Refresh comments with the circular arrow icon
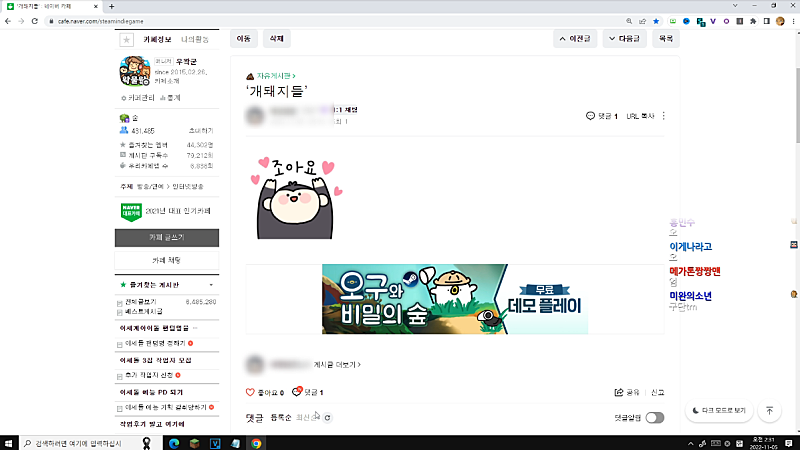800x450 pixels. pos(328,417)
